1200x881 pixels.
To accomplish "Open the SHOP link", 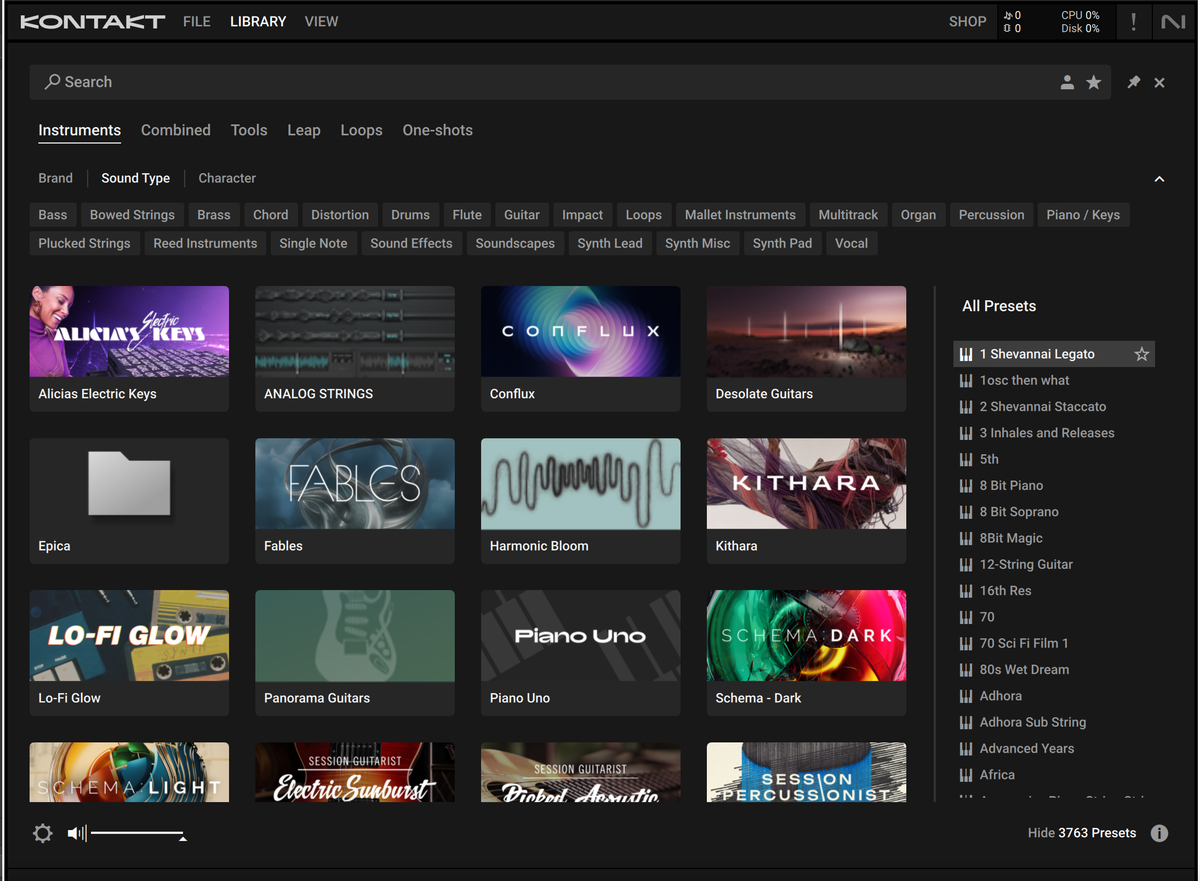I will coord(967,21).
